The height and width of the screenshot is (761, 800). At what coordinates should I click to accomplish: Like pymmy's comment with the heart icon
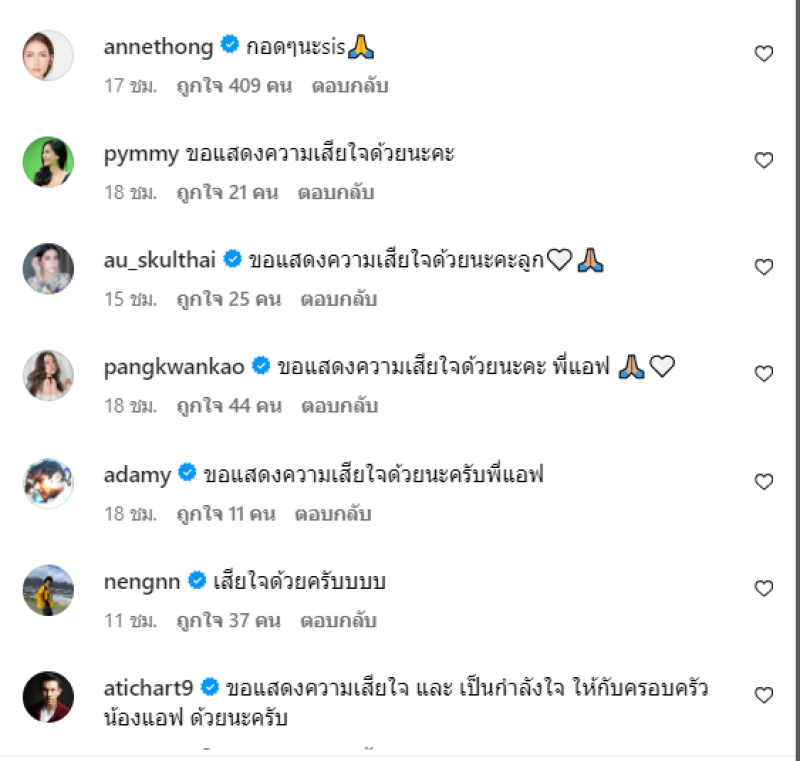(x=763, y=160)
